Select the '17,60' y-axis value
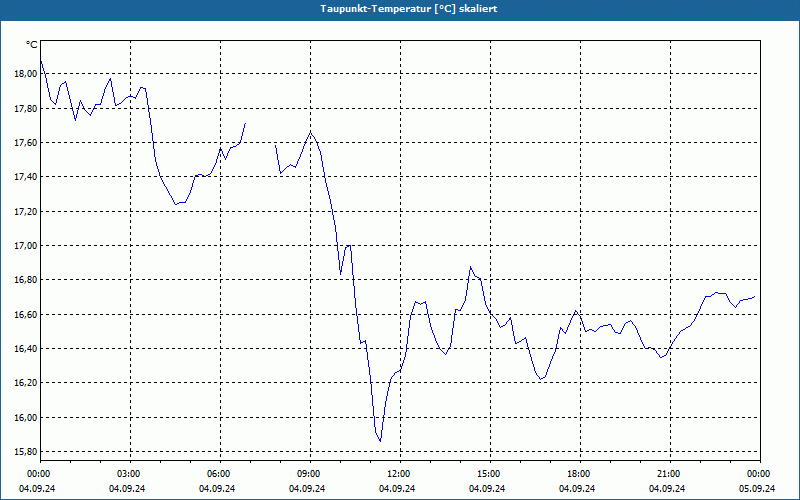The width and height of the screenshot is (800, 500). [27, 143]
